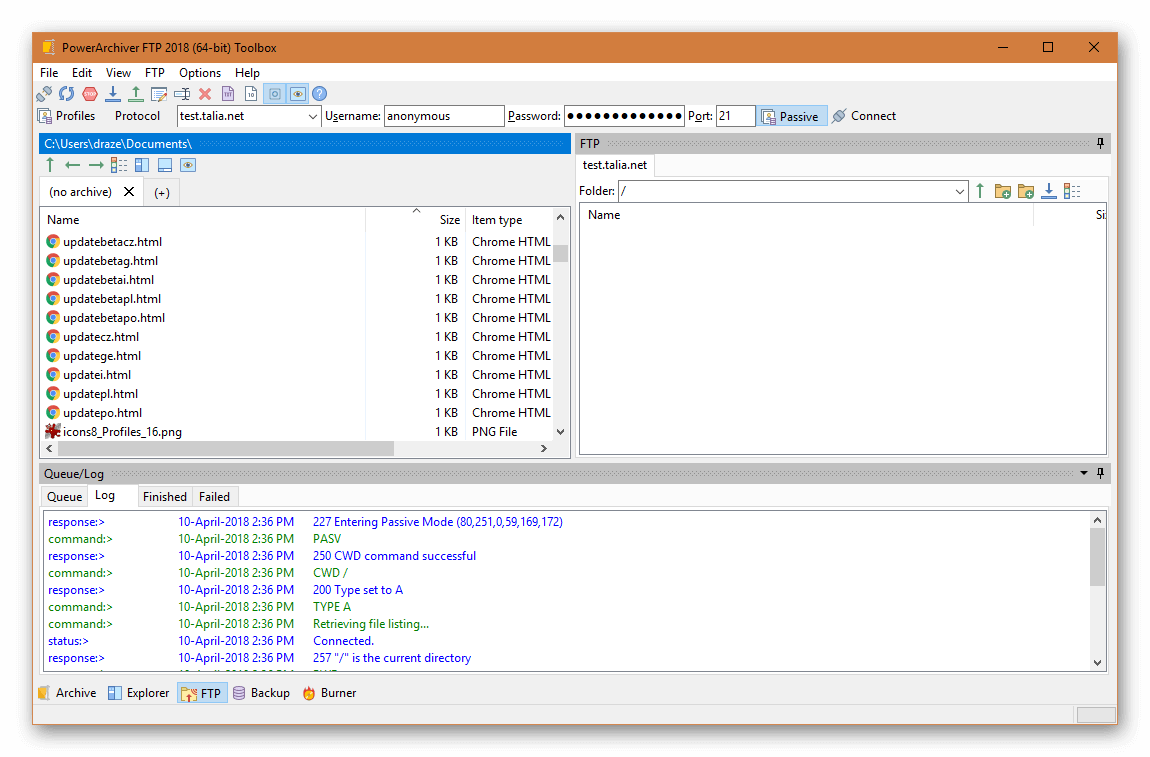Refresh the listing with the blue arrows icon
The width and height of the screenshot is (1150, 757).
click(67, 94)
